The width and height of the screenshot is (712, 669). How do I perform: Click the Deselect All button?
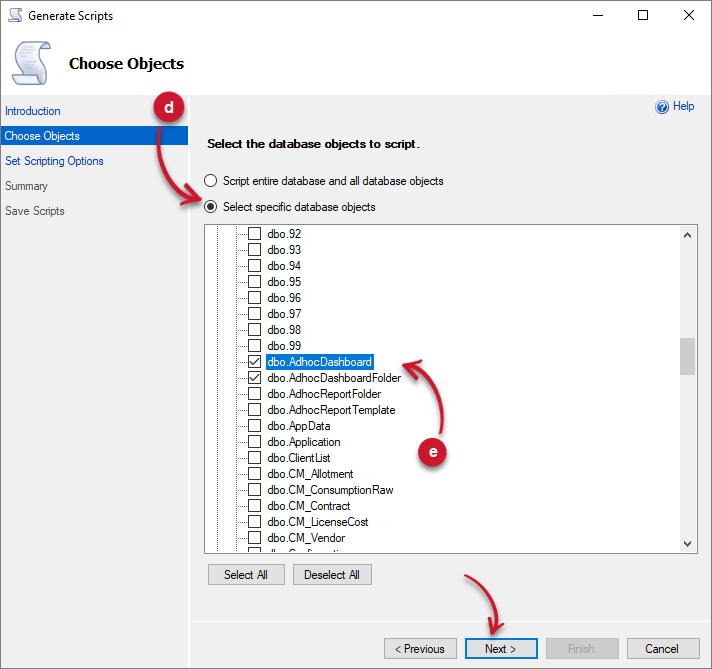click(332, 575)
